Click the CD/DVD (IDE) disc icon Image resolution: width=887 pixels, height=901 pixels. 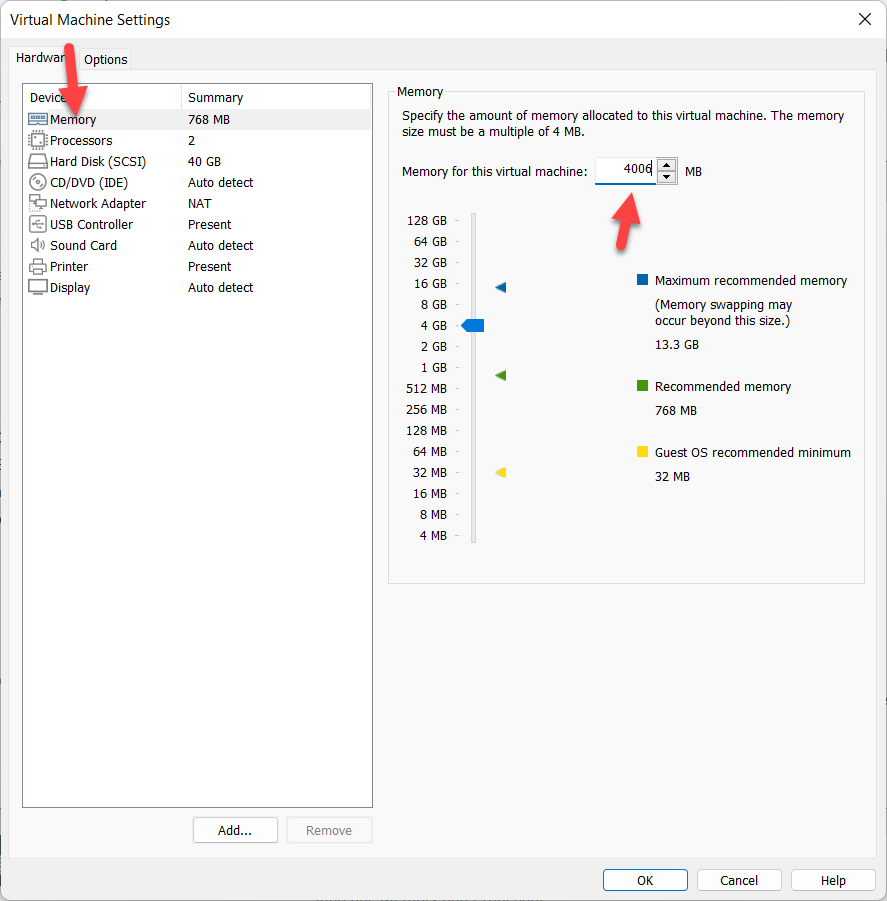(38, 183)
